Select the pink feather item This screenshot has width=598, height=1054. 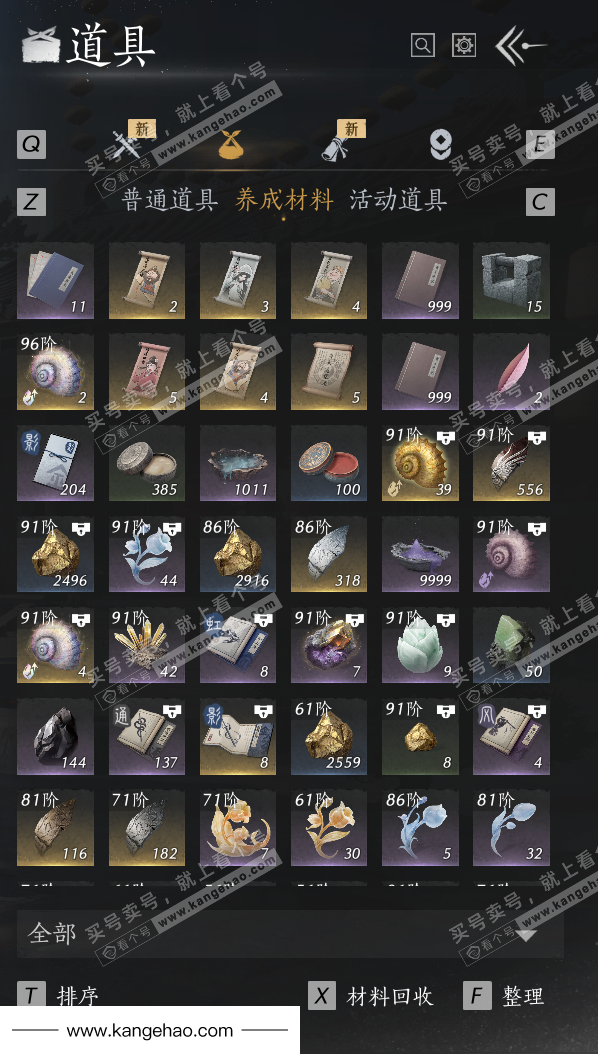point(511,372)
